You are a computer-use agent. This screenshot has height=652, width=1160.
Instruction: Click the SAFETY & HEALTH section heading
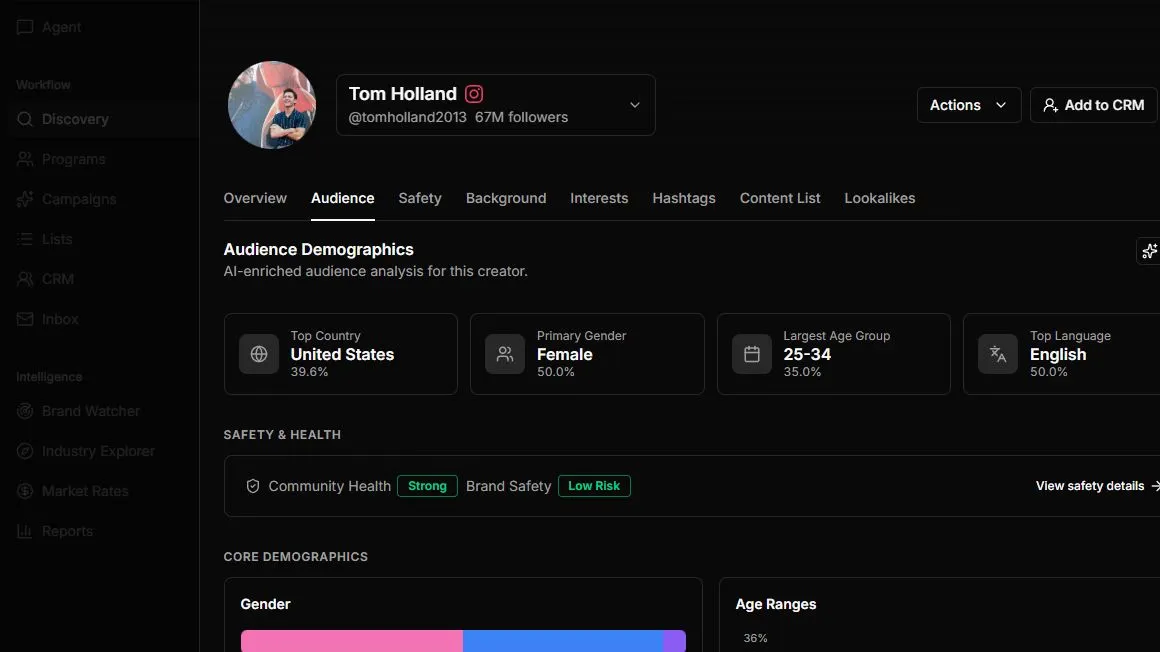pos(283,435)
